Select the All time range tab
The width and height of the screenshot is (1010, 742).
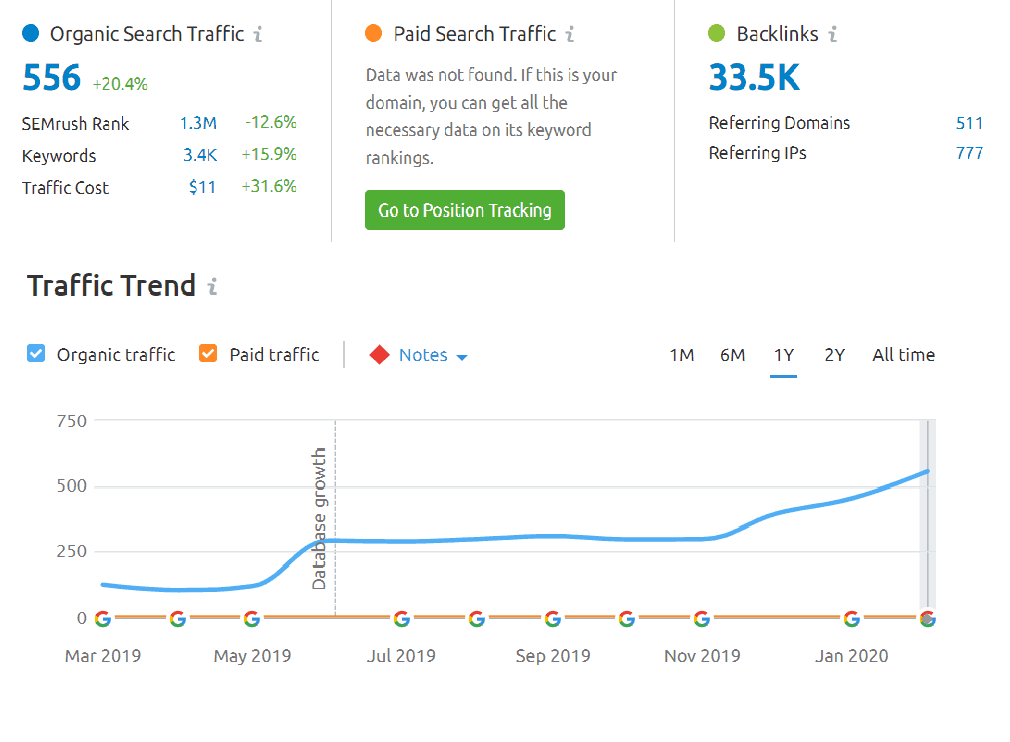tap(903, 355)
